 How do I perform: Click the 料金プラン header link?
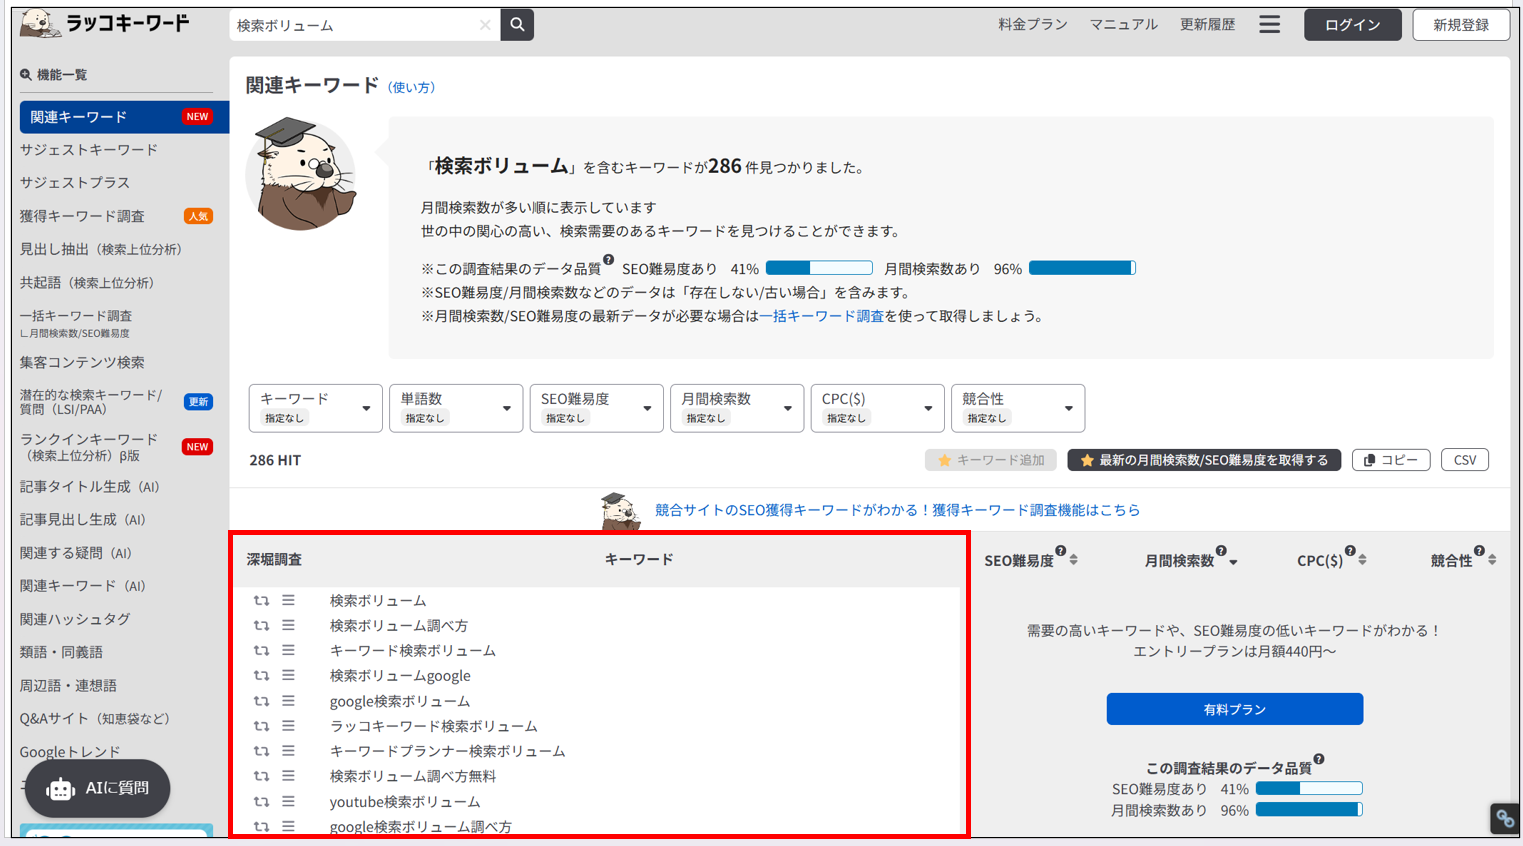(1033, 24)
